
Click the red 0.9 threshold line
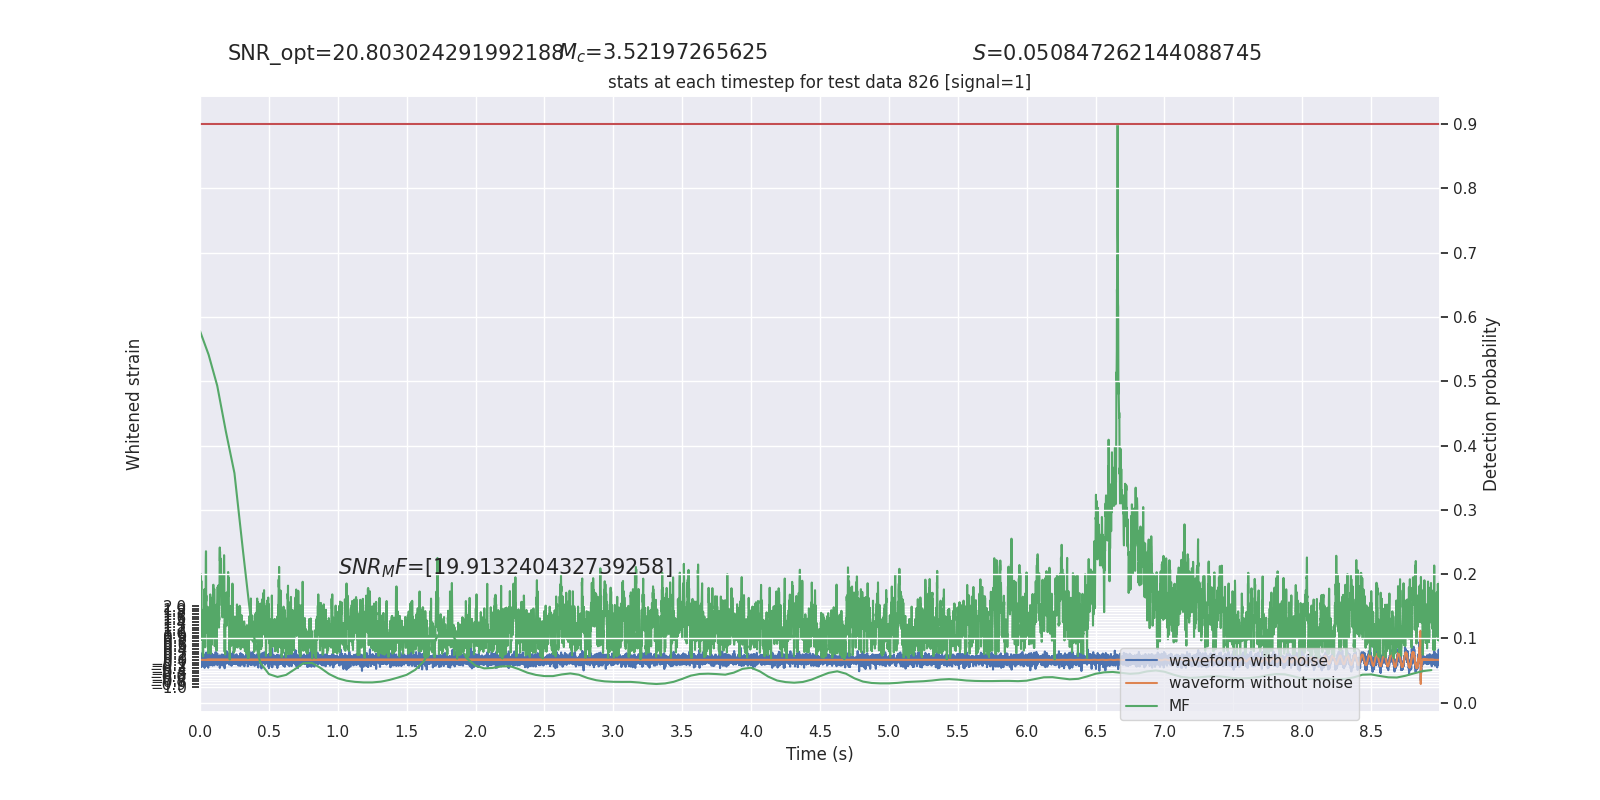(819, 124)
